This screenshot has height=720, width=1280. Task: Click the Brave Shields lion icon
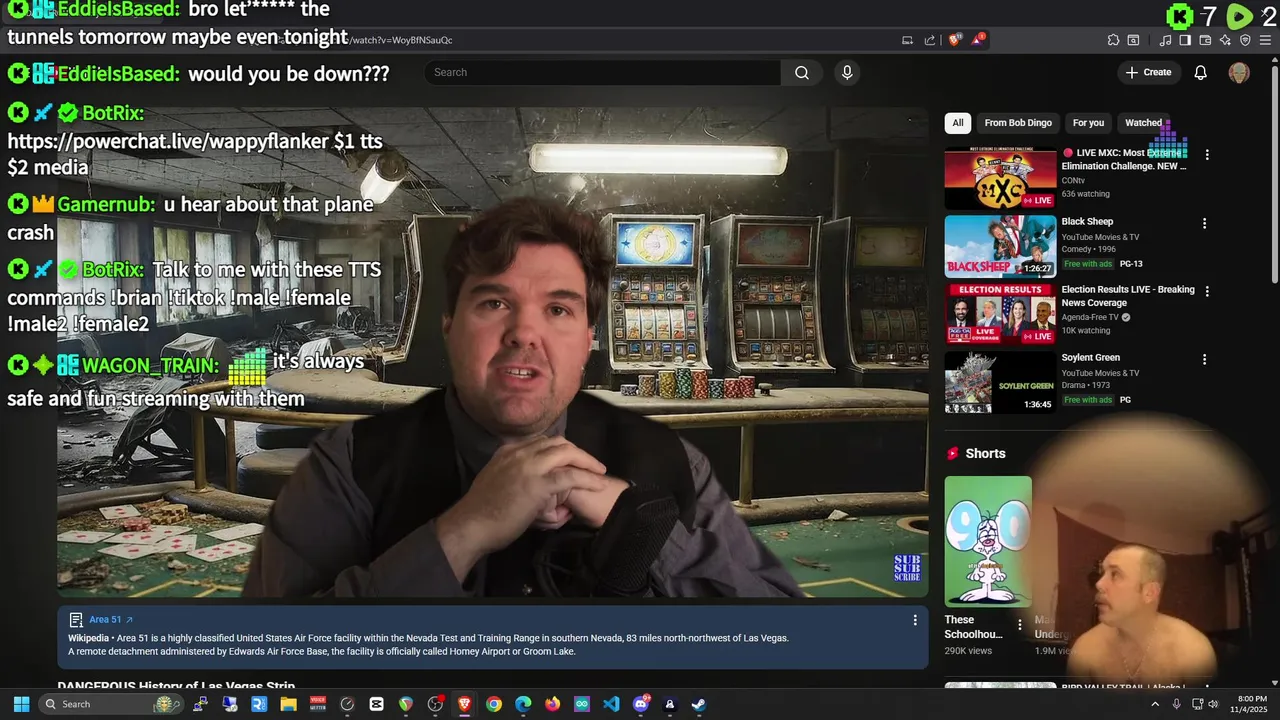tap(955, 40)
